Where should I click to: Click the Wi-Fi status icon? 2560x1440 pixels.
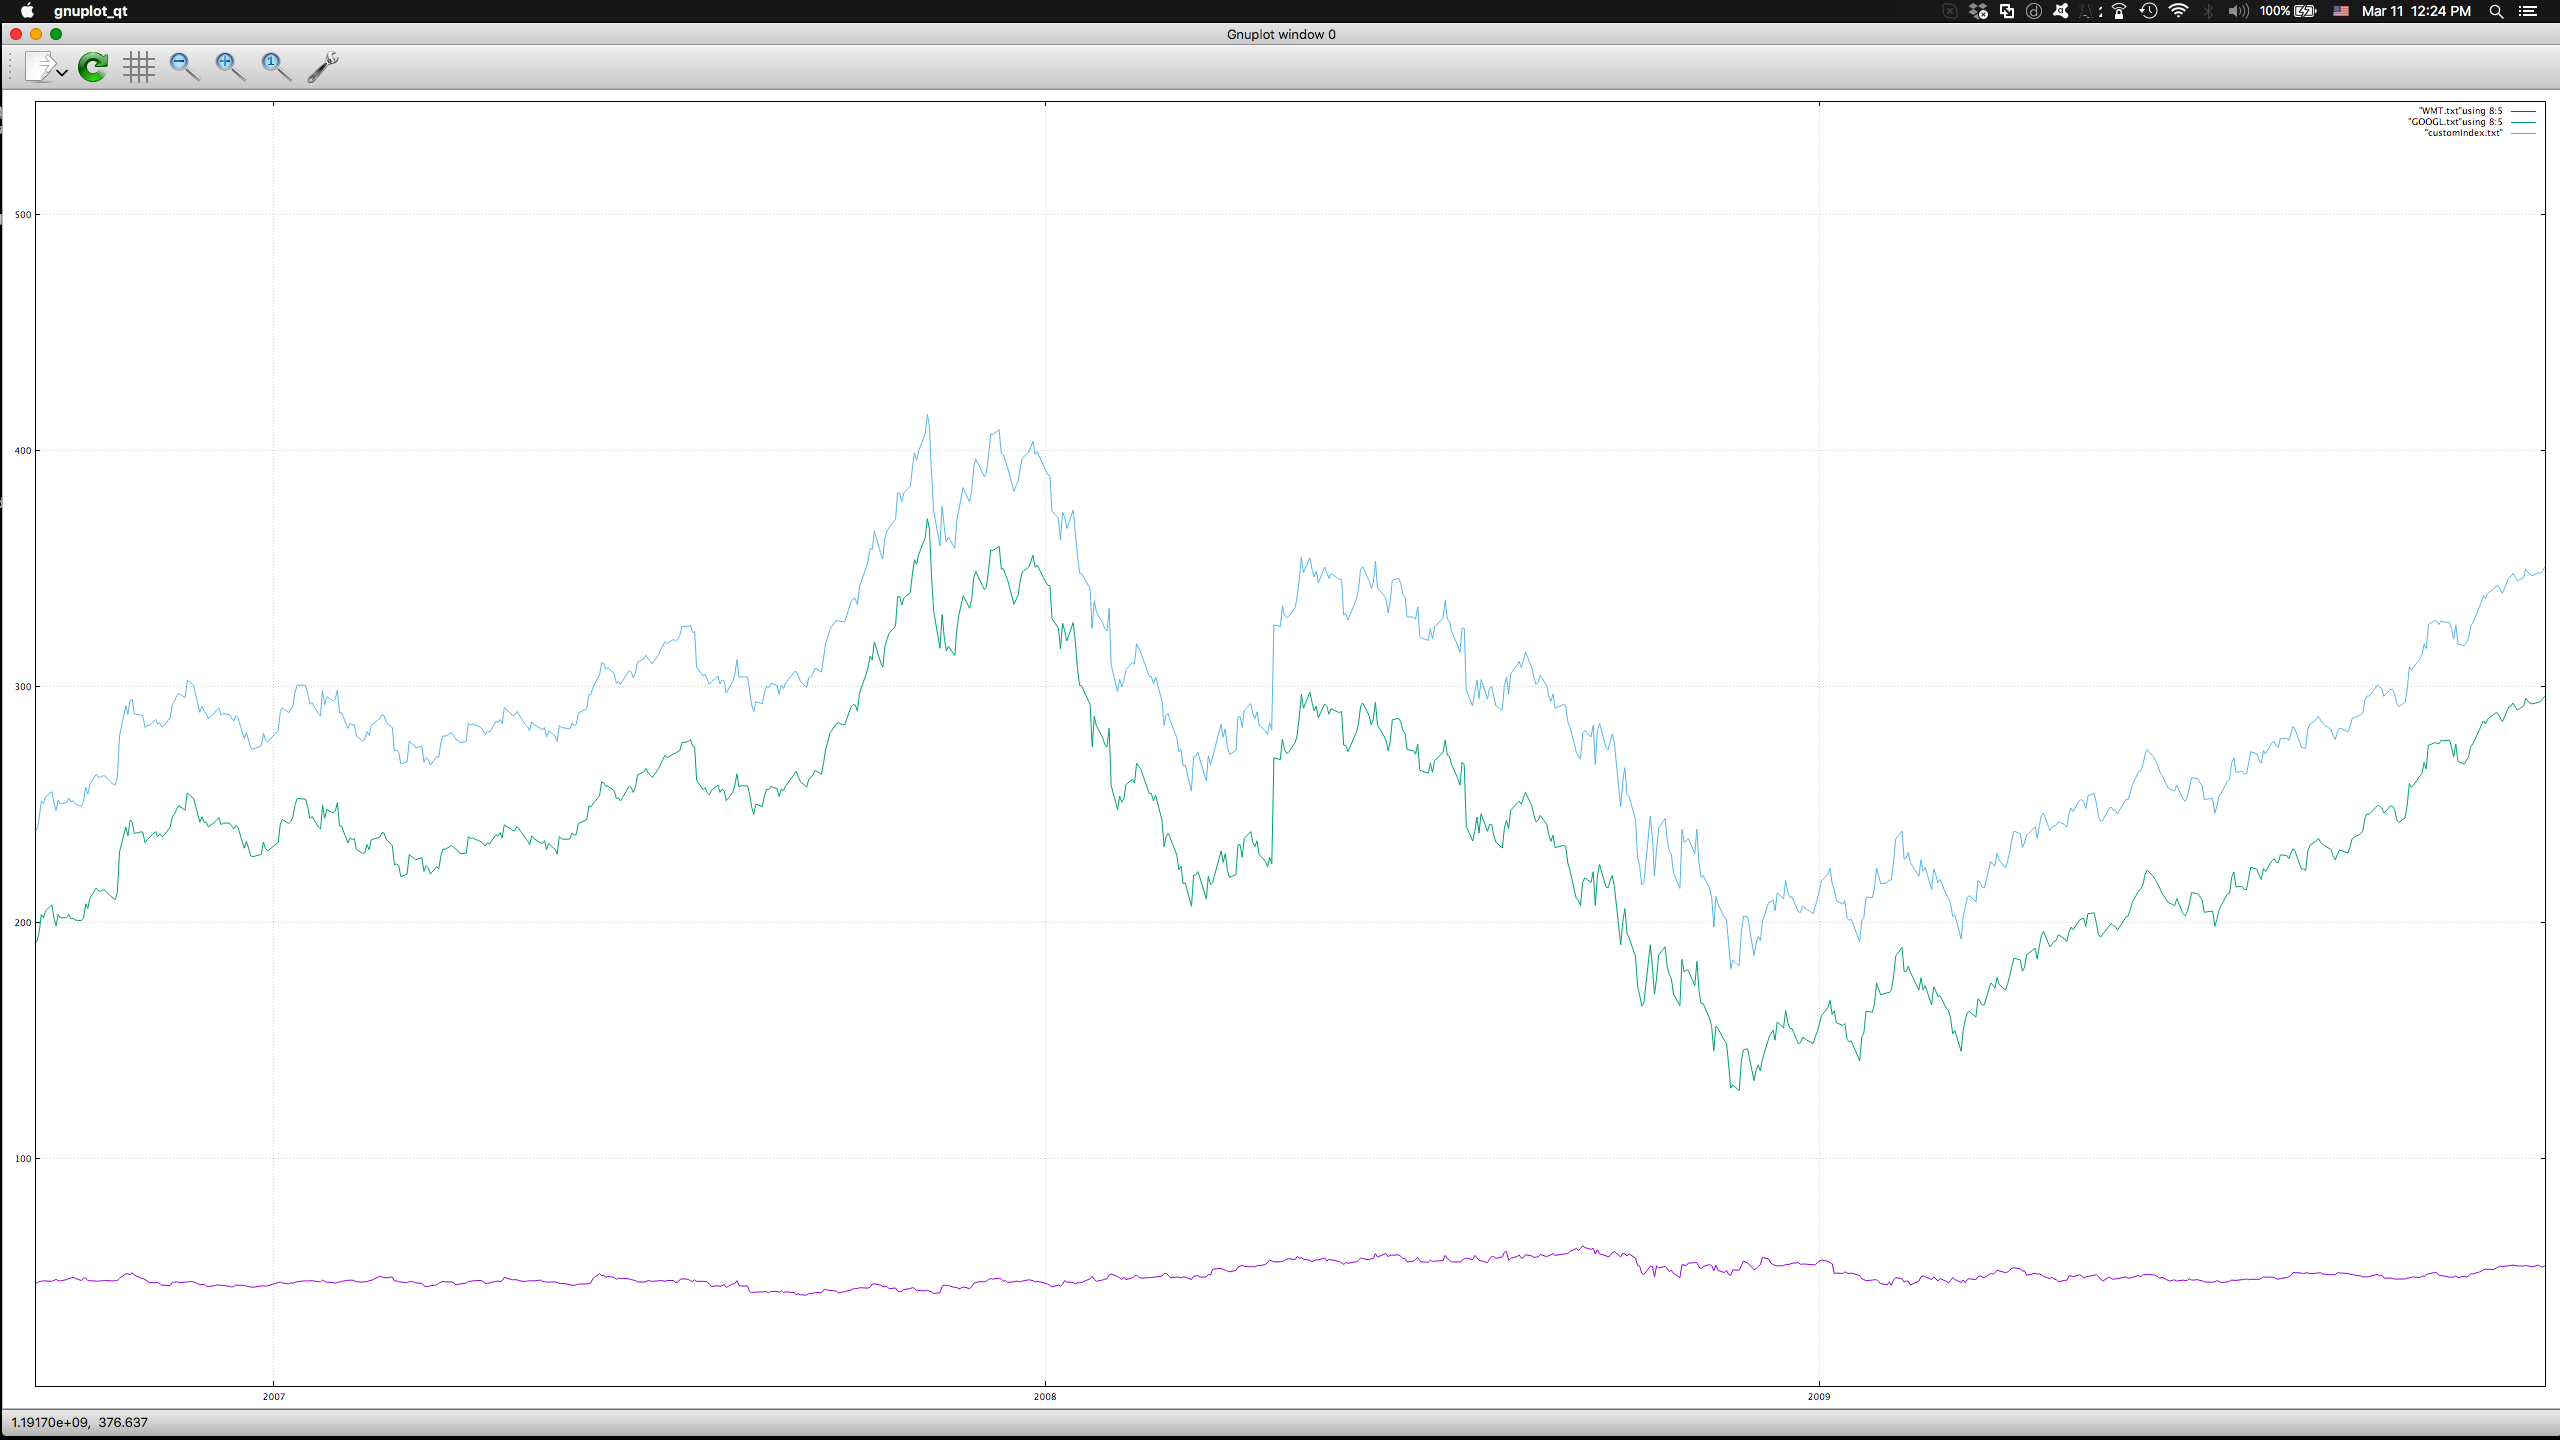point(2178,11)
